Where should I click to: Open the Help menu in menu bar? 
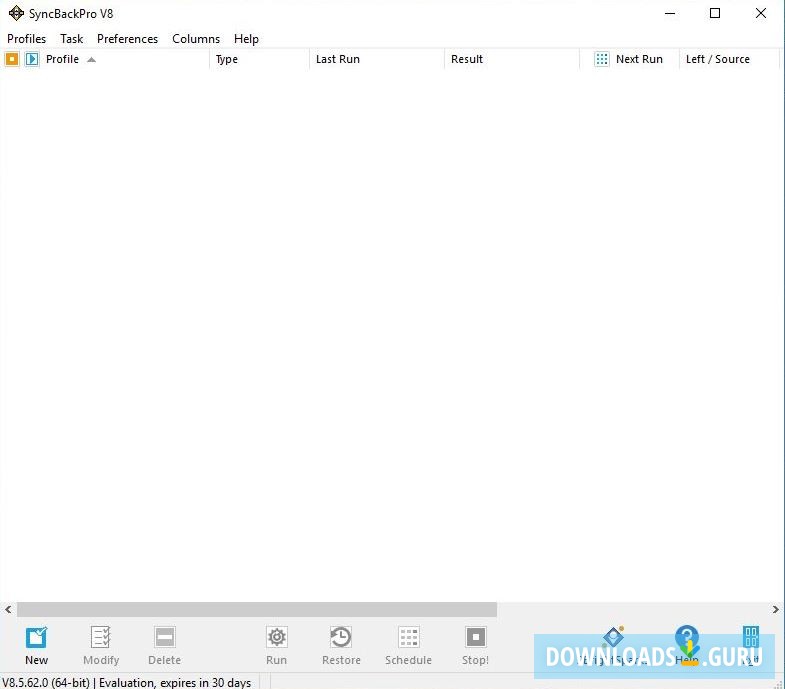[x=246, y=39]
